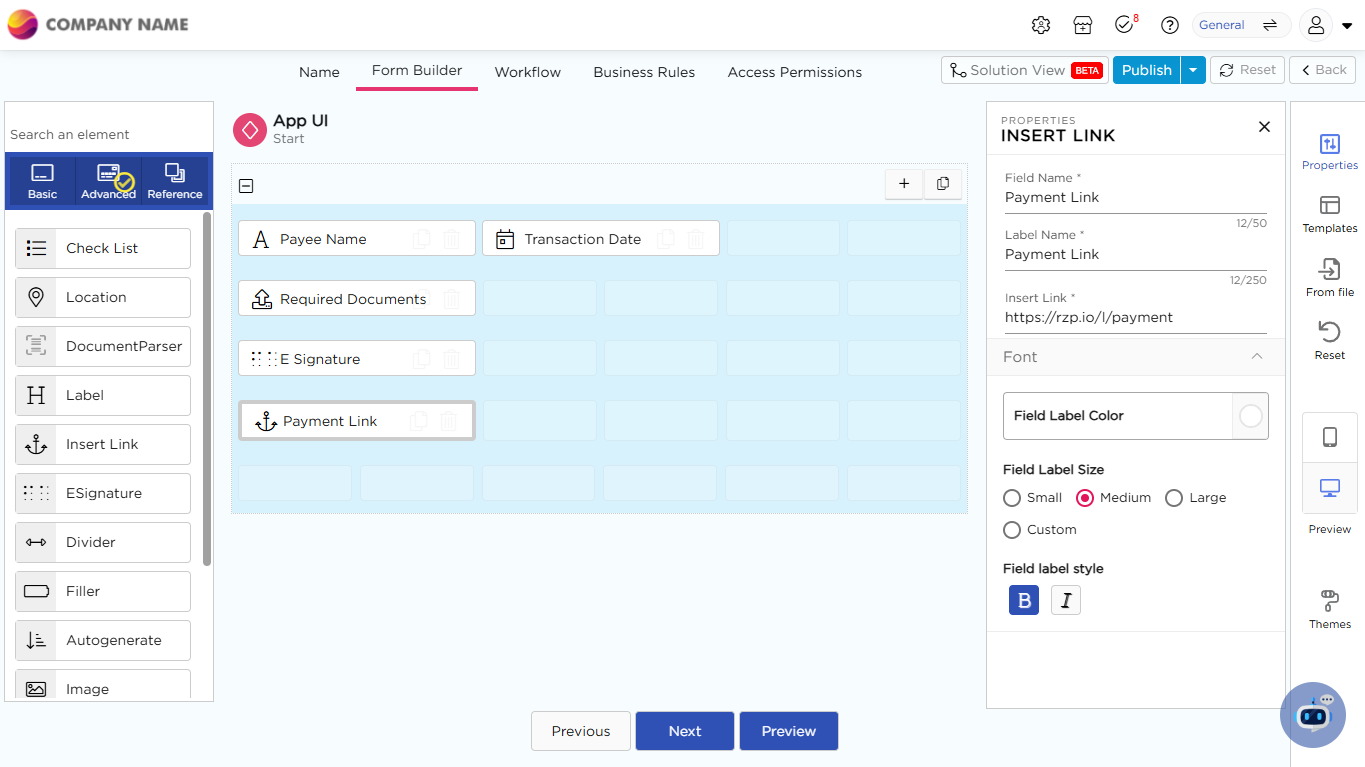Viewport: 1365px width, 767px height.
Task: Select desktop preview monitor icon
Action: (x=1329, y=488)
